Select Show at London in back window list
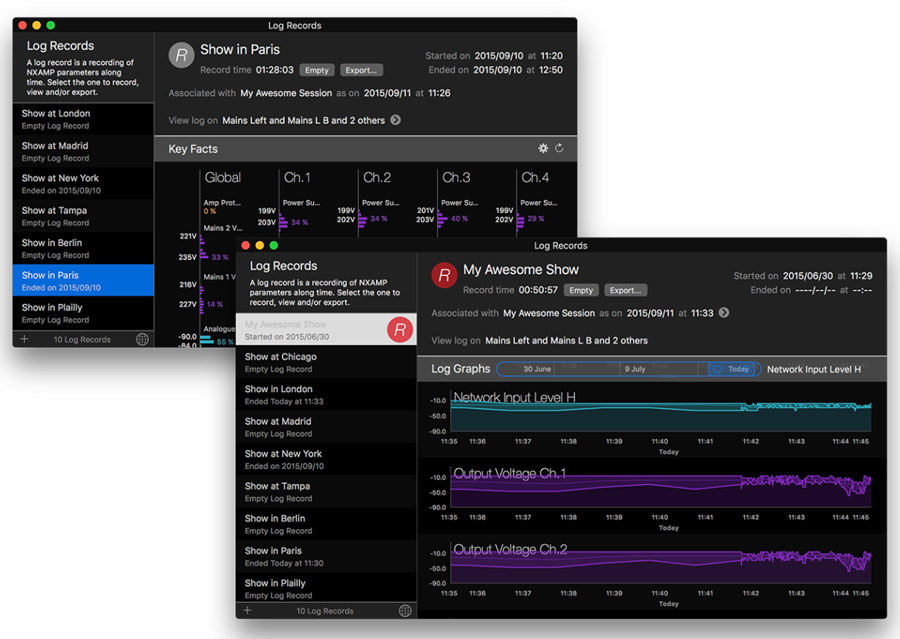Screen dimensions: 900x639 coord(83,119)
